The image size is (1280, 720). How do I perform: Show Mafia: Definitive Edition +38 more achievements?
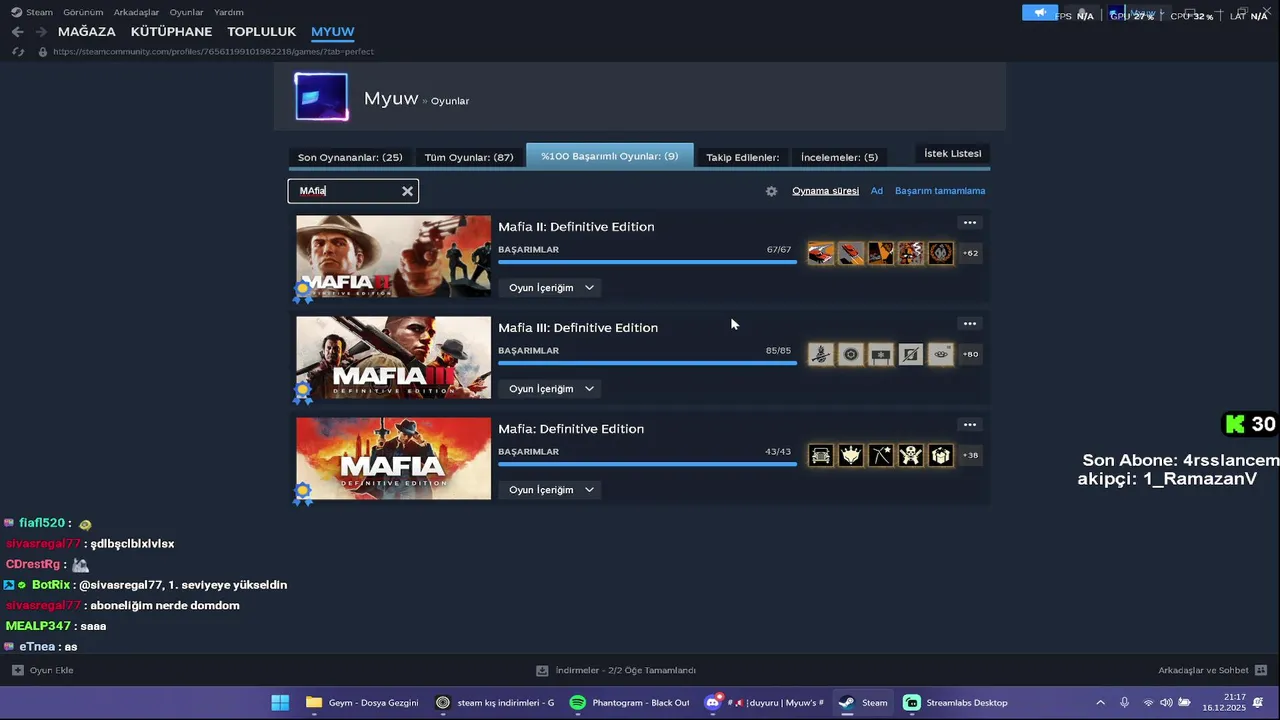point(970,455)
